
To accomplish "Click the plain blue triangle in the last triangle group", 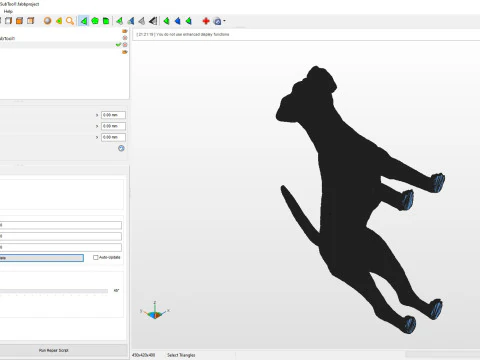I will point(177,21).
